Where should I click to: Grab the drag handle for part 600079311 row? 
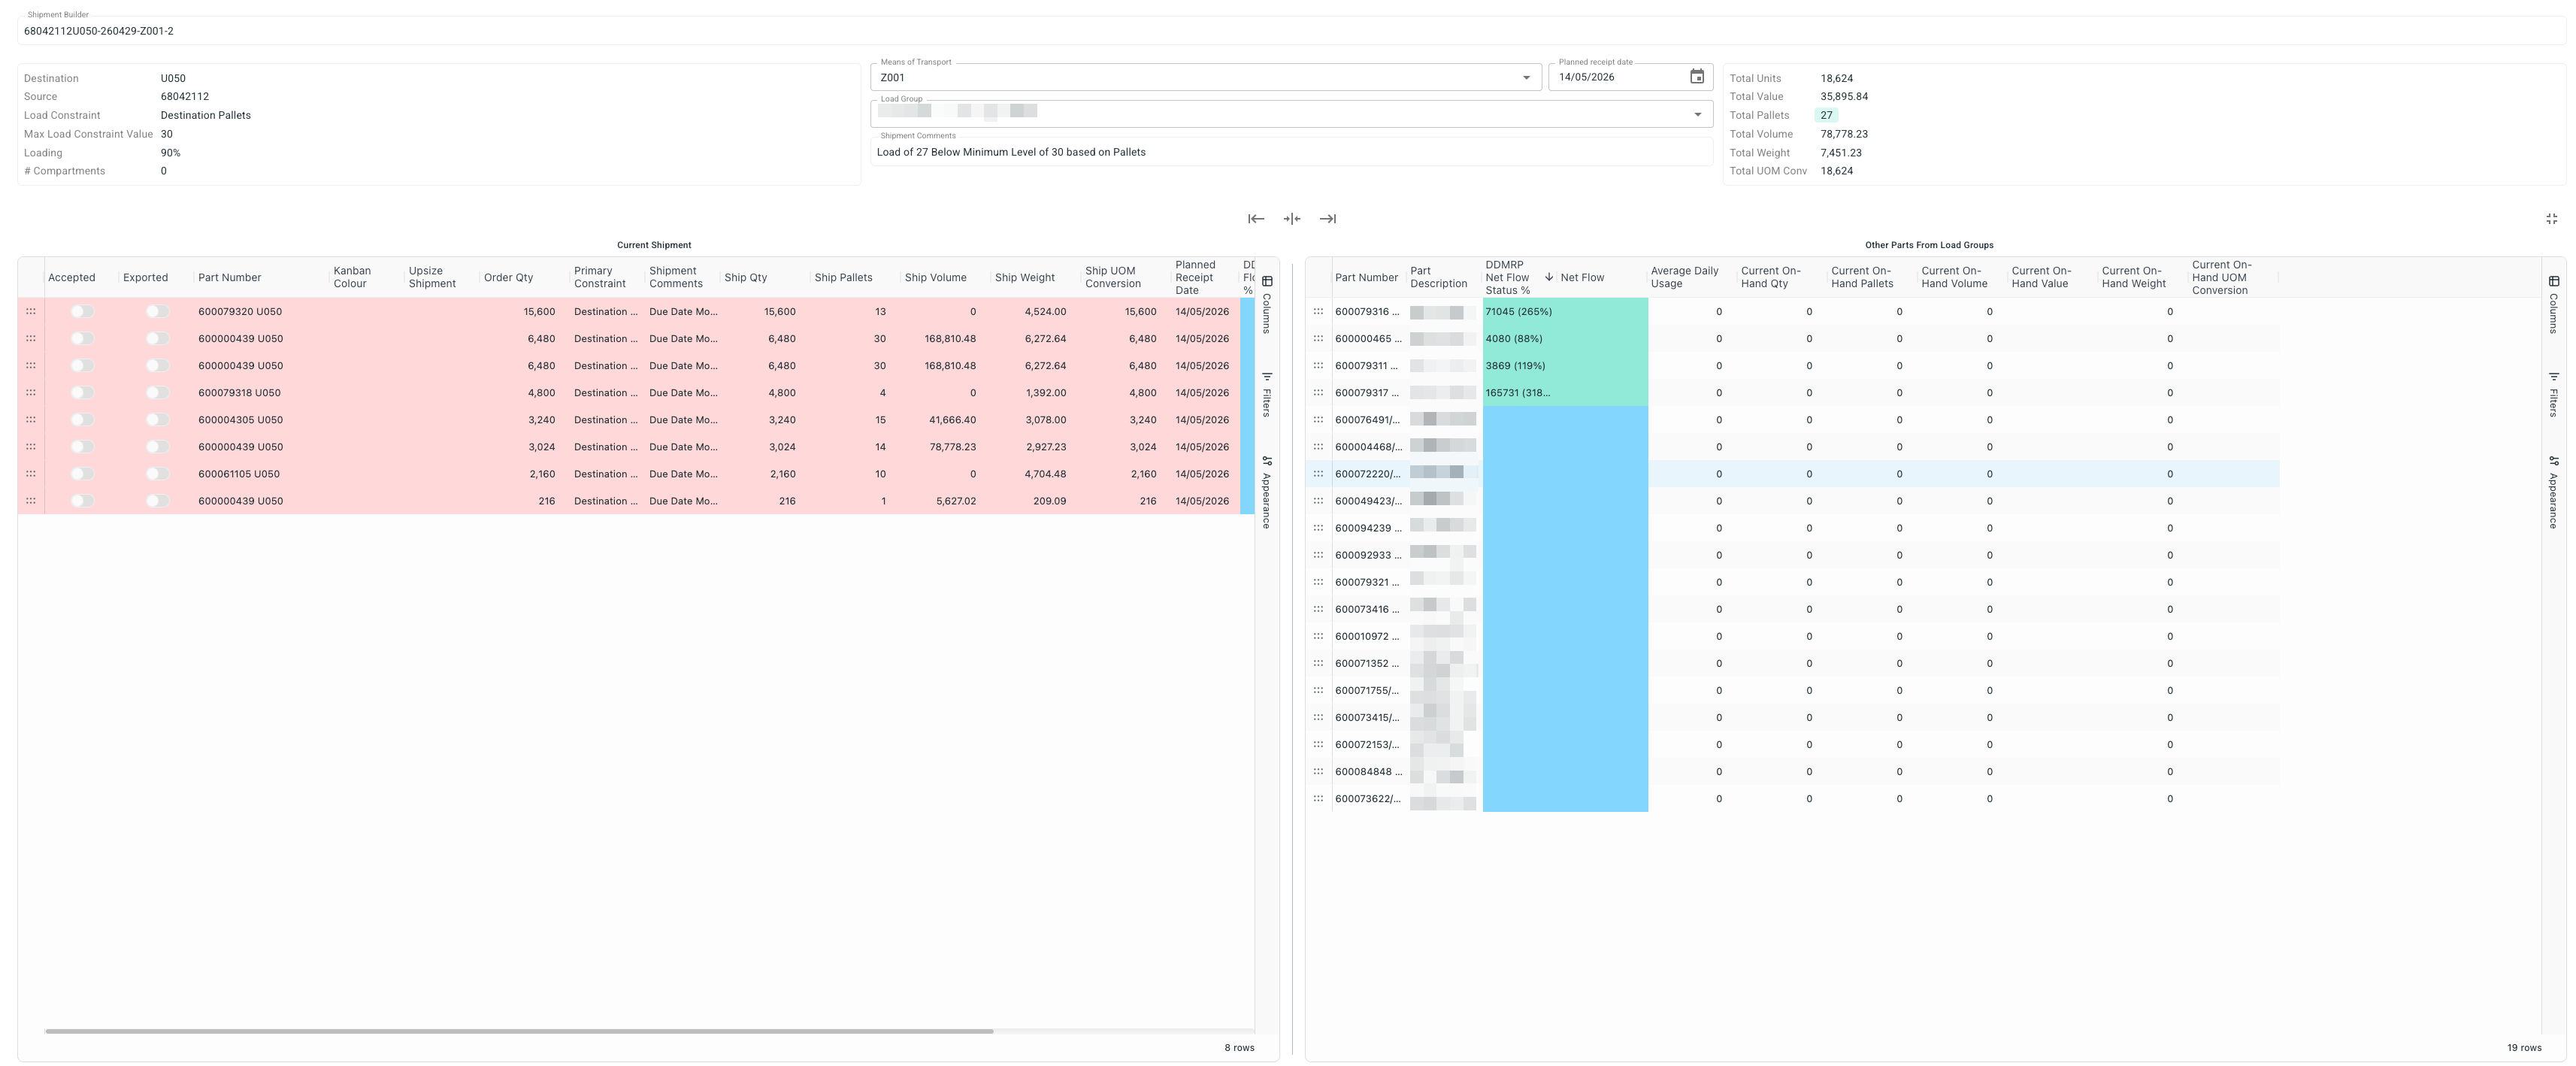[1318, 366]
